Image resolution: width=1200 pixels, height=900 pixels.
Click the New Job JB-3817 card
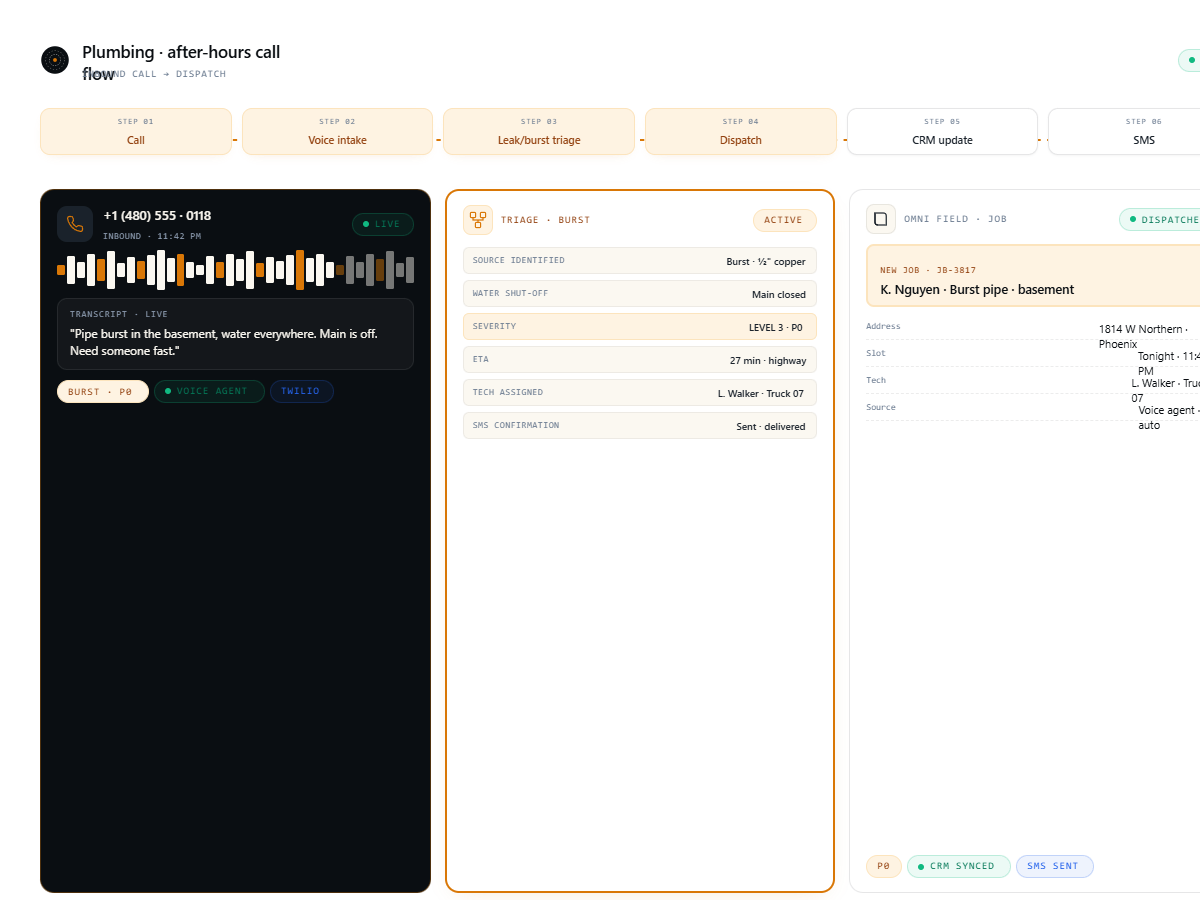(x=1033, y=276)
